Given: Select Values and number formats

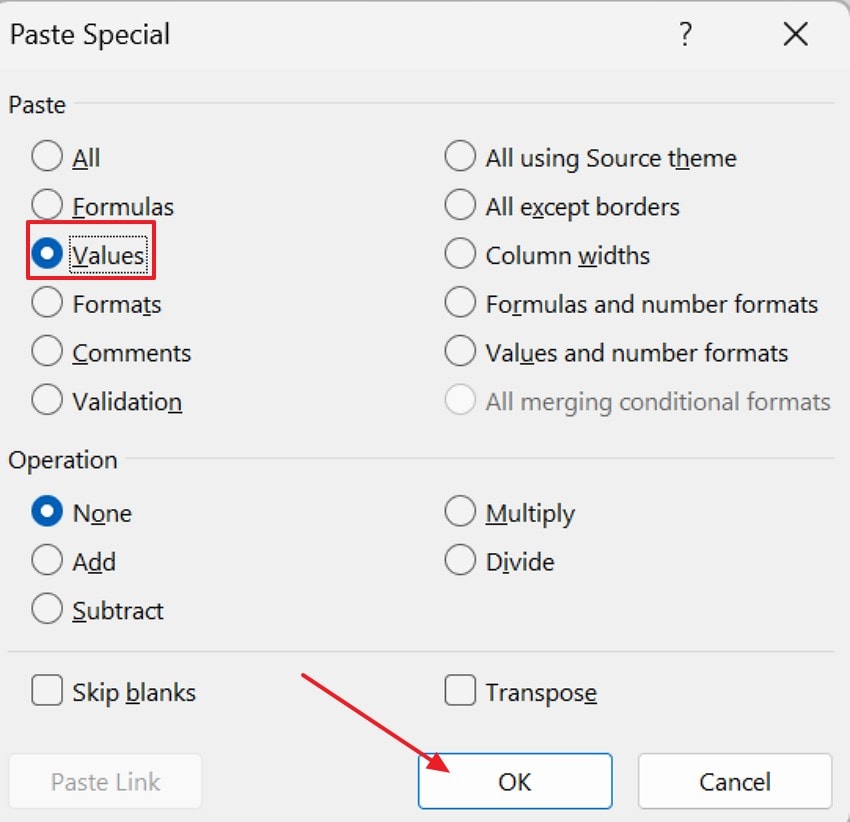Looking at the screenshot, I should point(460,352).
